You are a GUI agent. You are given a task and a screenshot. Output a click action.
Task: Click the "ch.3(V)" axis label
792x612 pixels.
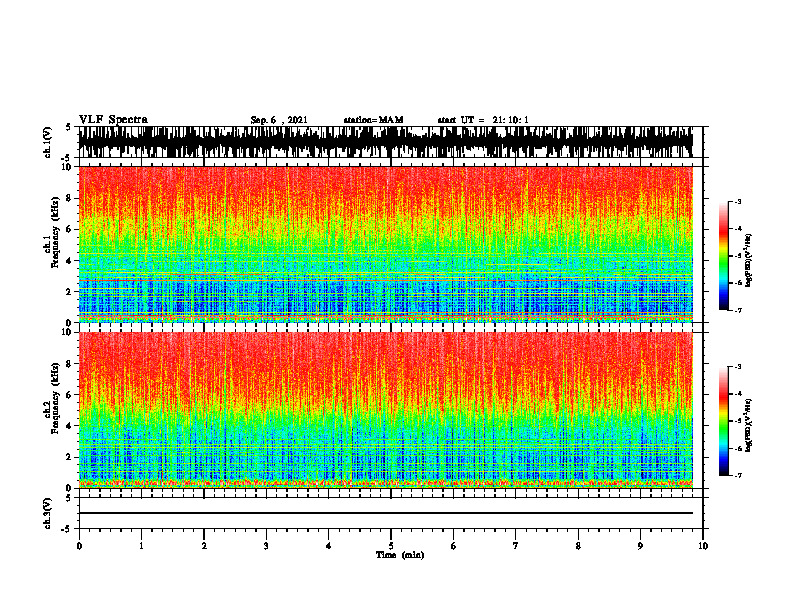click(x=48, y=514)
